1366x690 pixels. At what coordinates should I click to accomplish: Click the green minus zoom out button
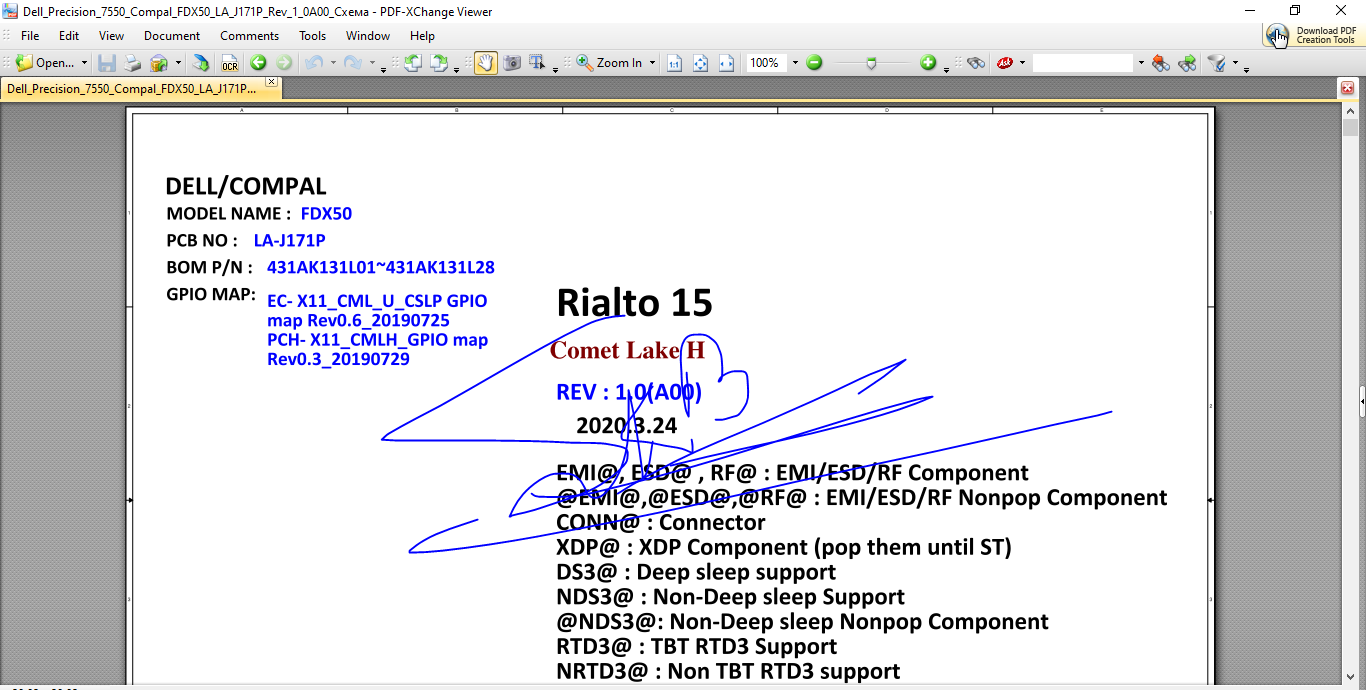point(814,63)
